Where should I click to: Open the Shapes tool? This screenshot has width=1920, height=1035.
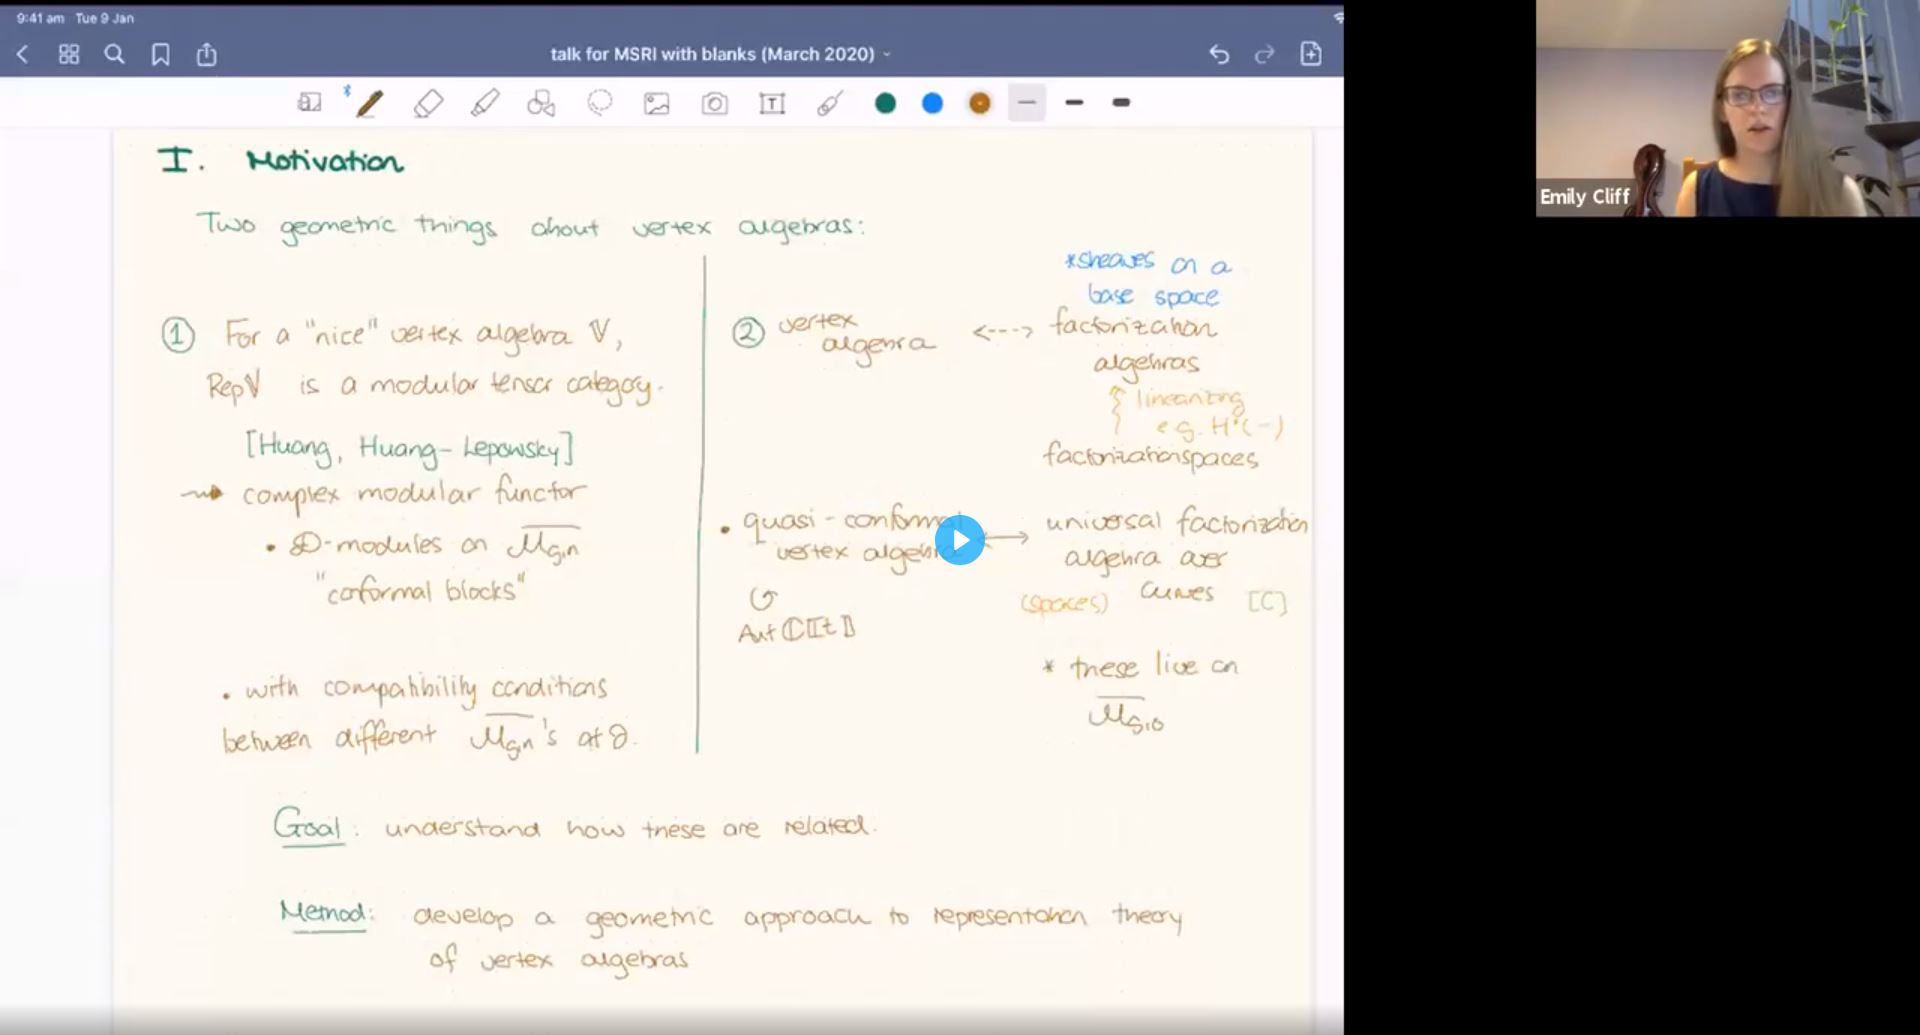click(541, 102)
